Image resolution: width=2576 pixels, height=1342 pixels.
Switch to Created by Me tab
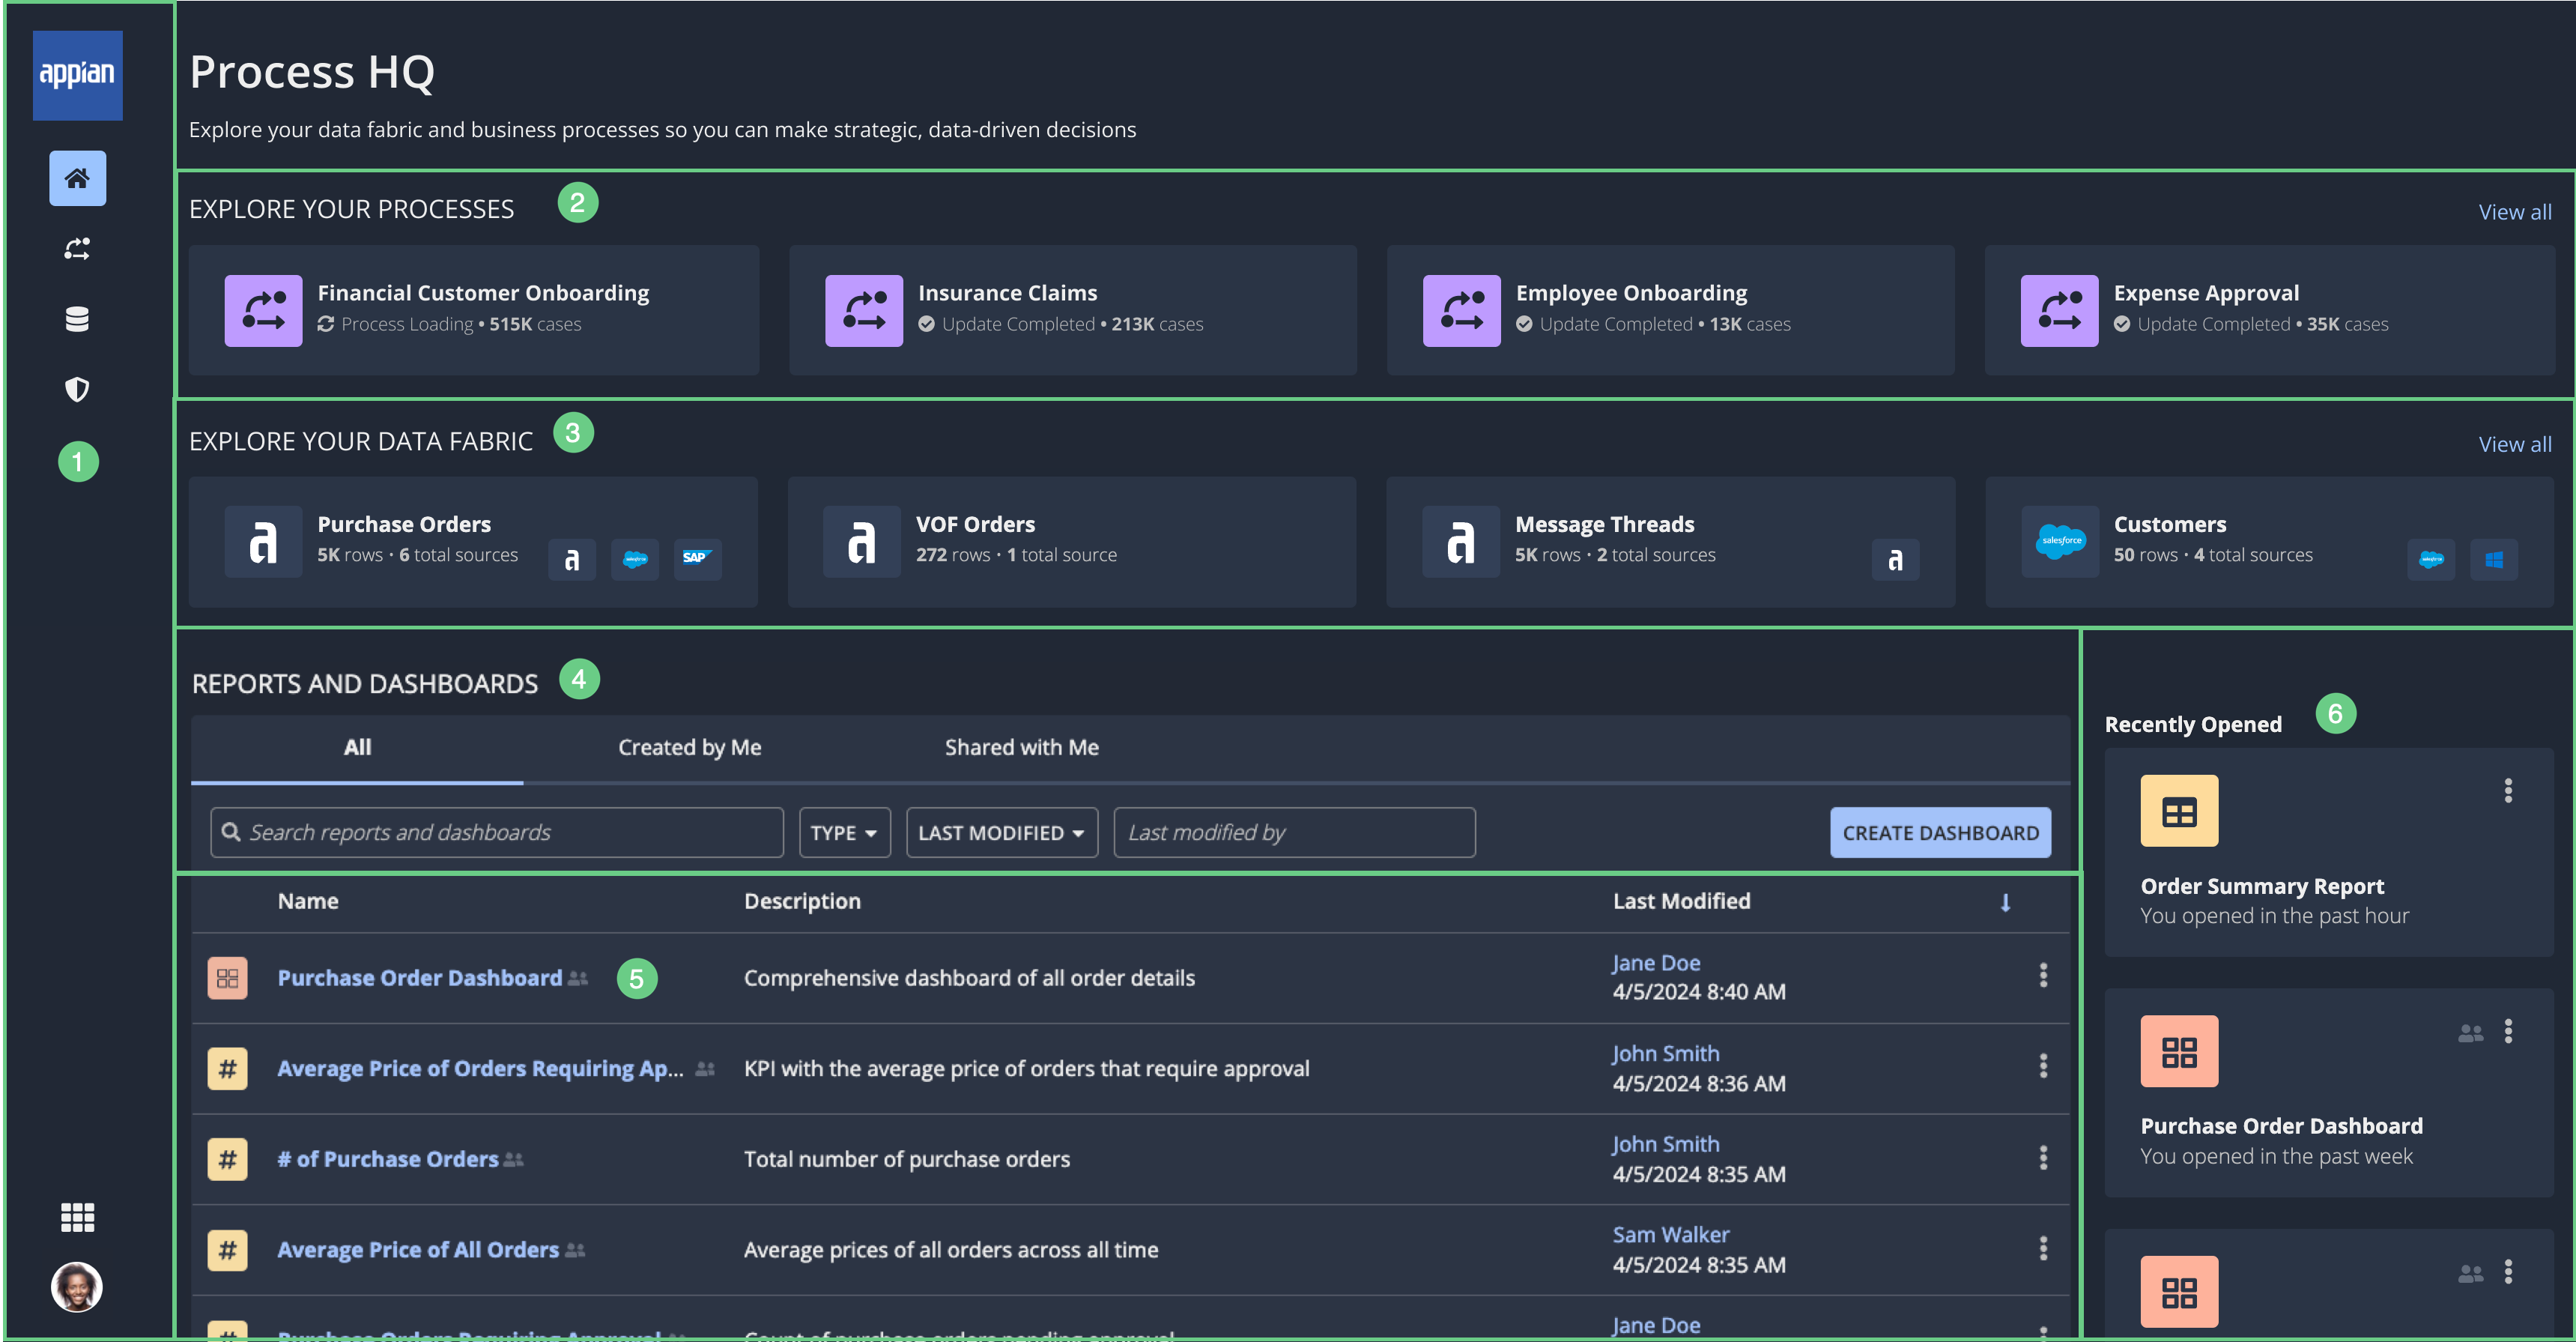(690, 748)
